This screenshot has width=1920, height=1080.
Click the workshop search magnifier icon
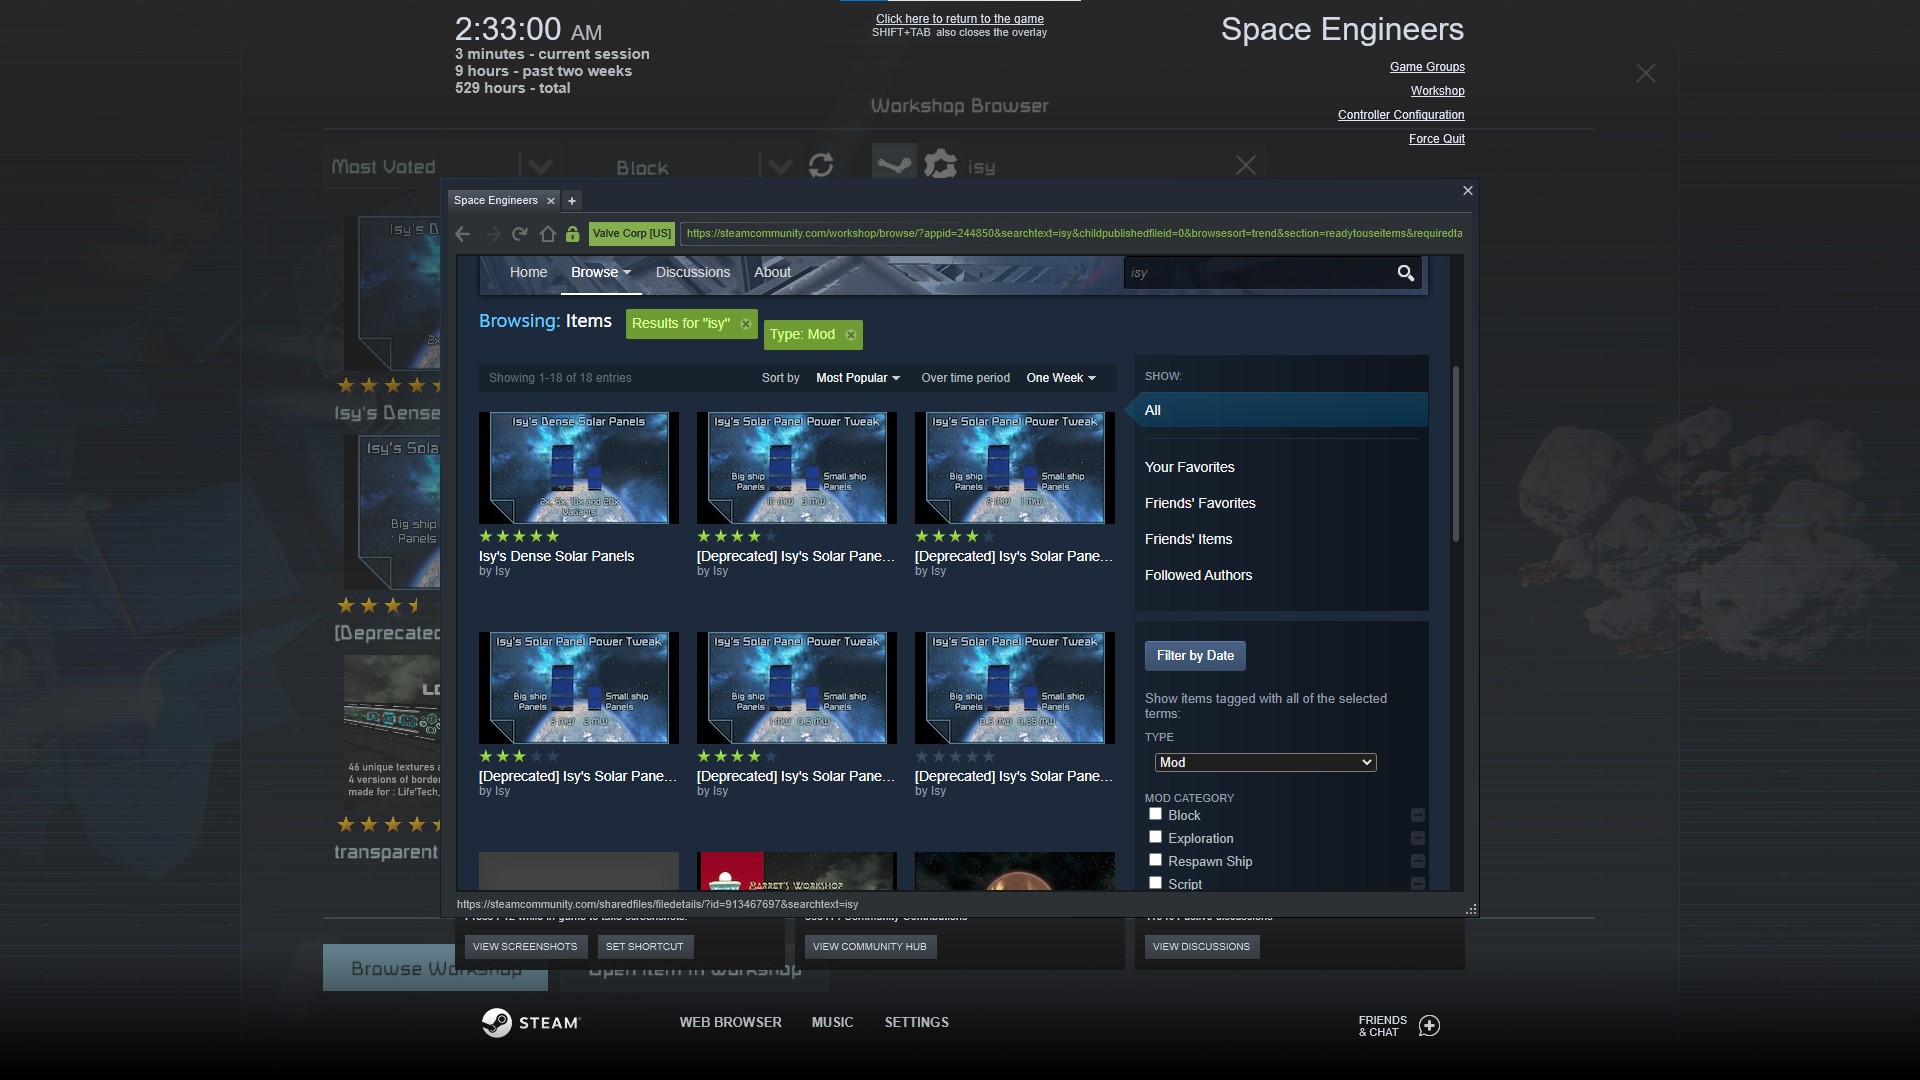click(1405, 273)
